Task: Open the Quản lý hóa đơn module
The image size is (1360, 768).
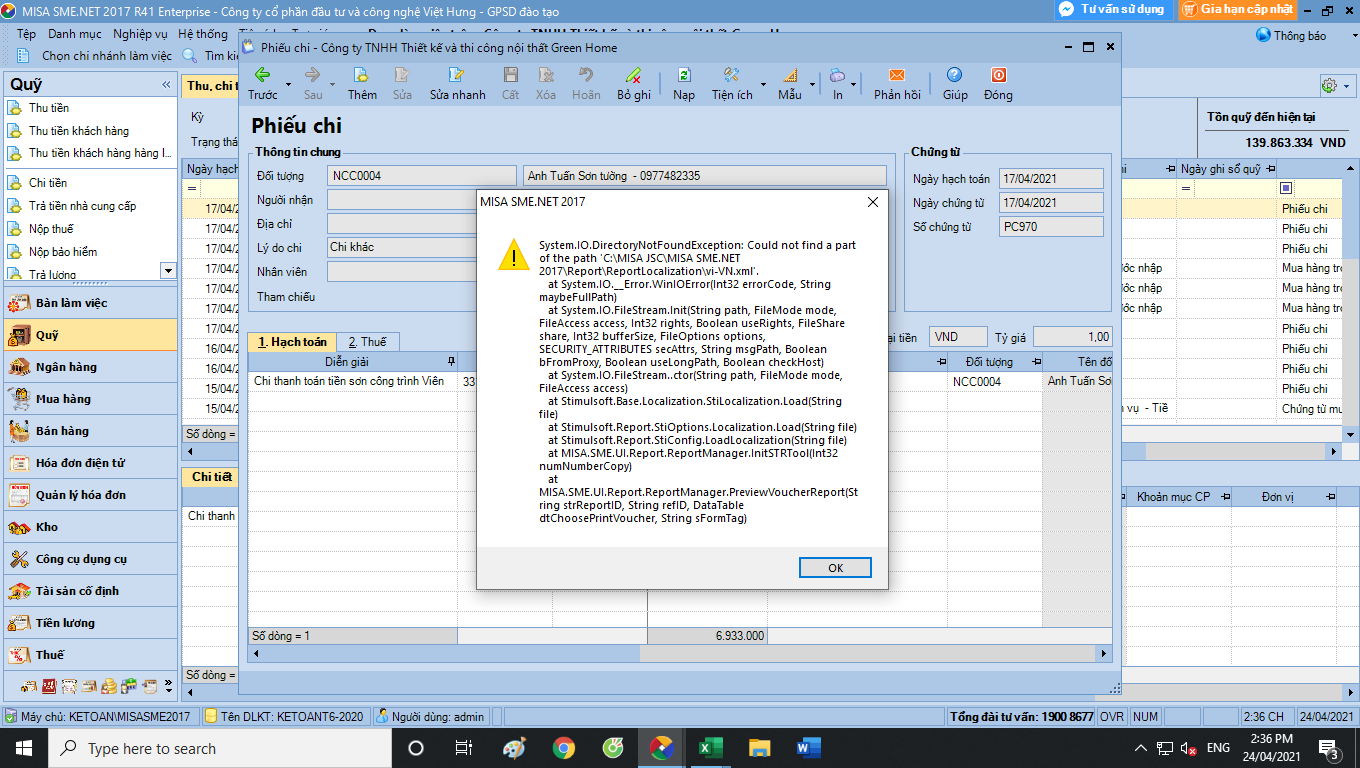Action: 91,495
